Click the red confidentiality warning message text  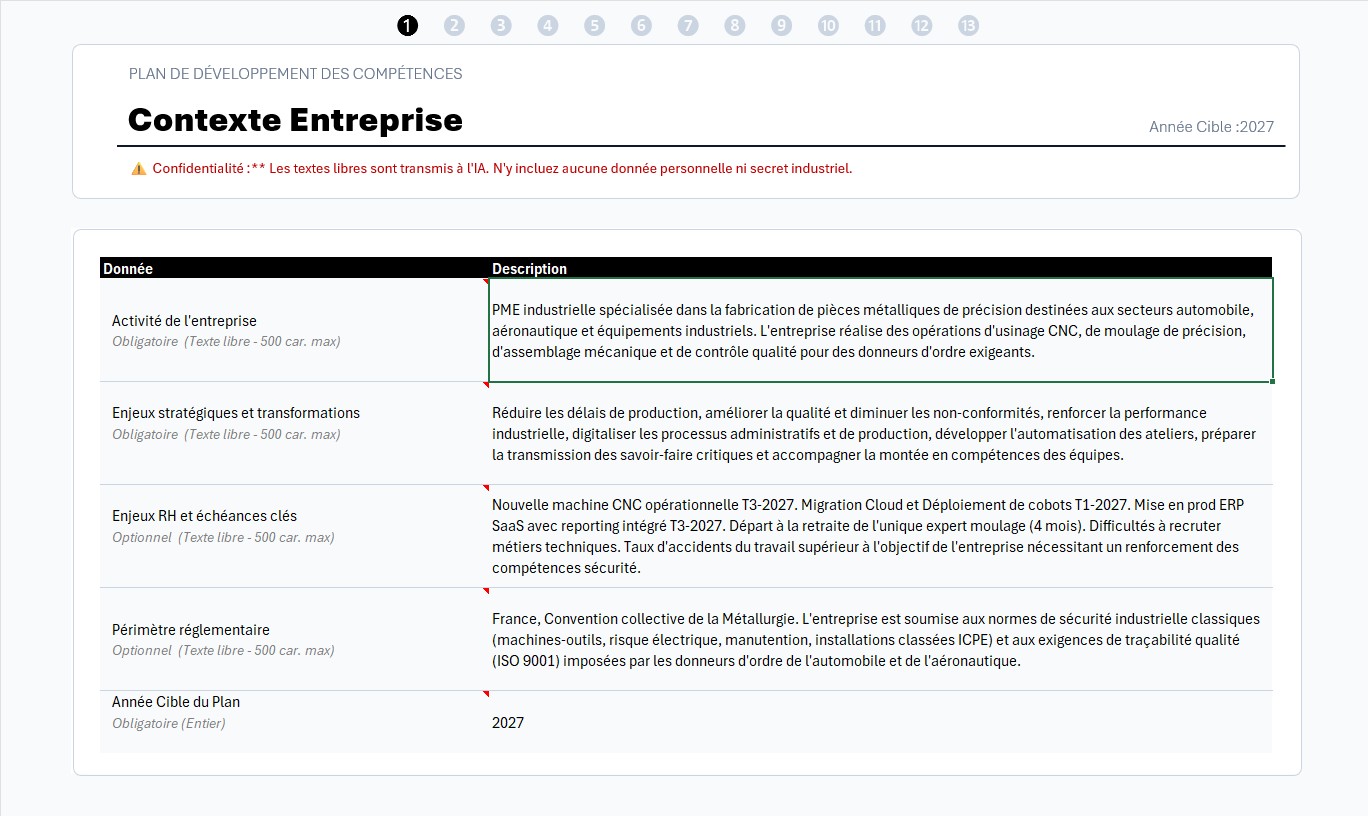[x=502, y=169]
